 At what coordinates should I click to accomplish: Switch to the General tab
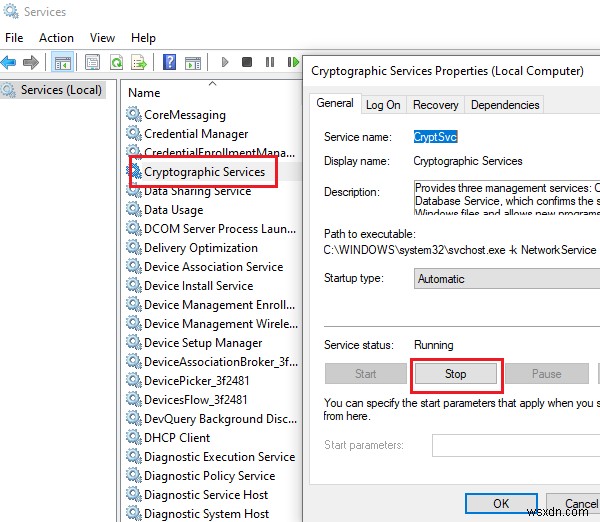tap(335, 103)
